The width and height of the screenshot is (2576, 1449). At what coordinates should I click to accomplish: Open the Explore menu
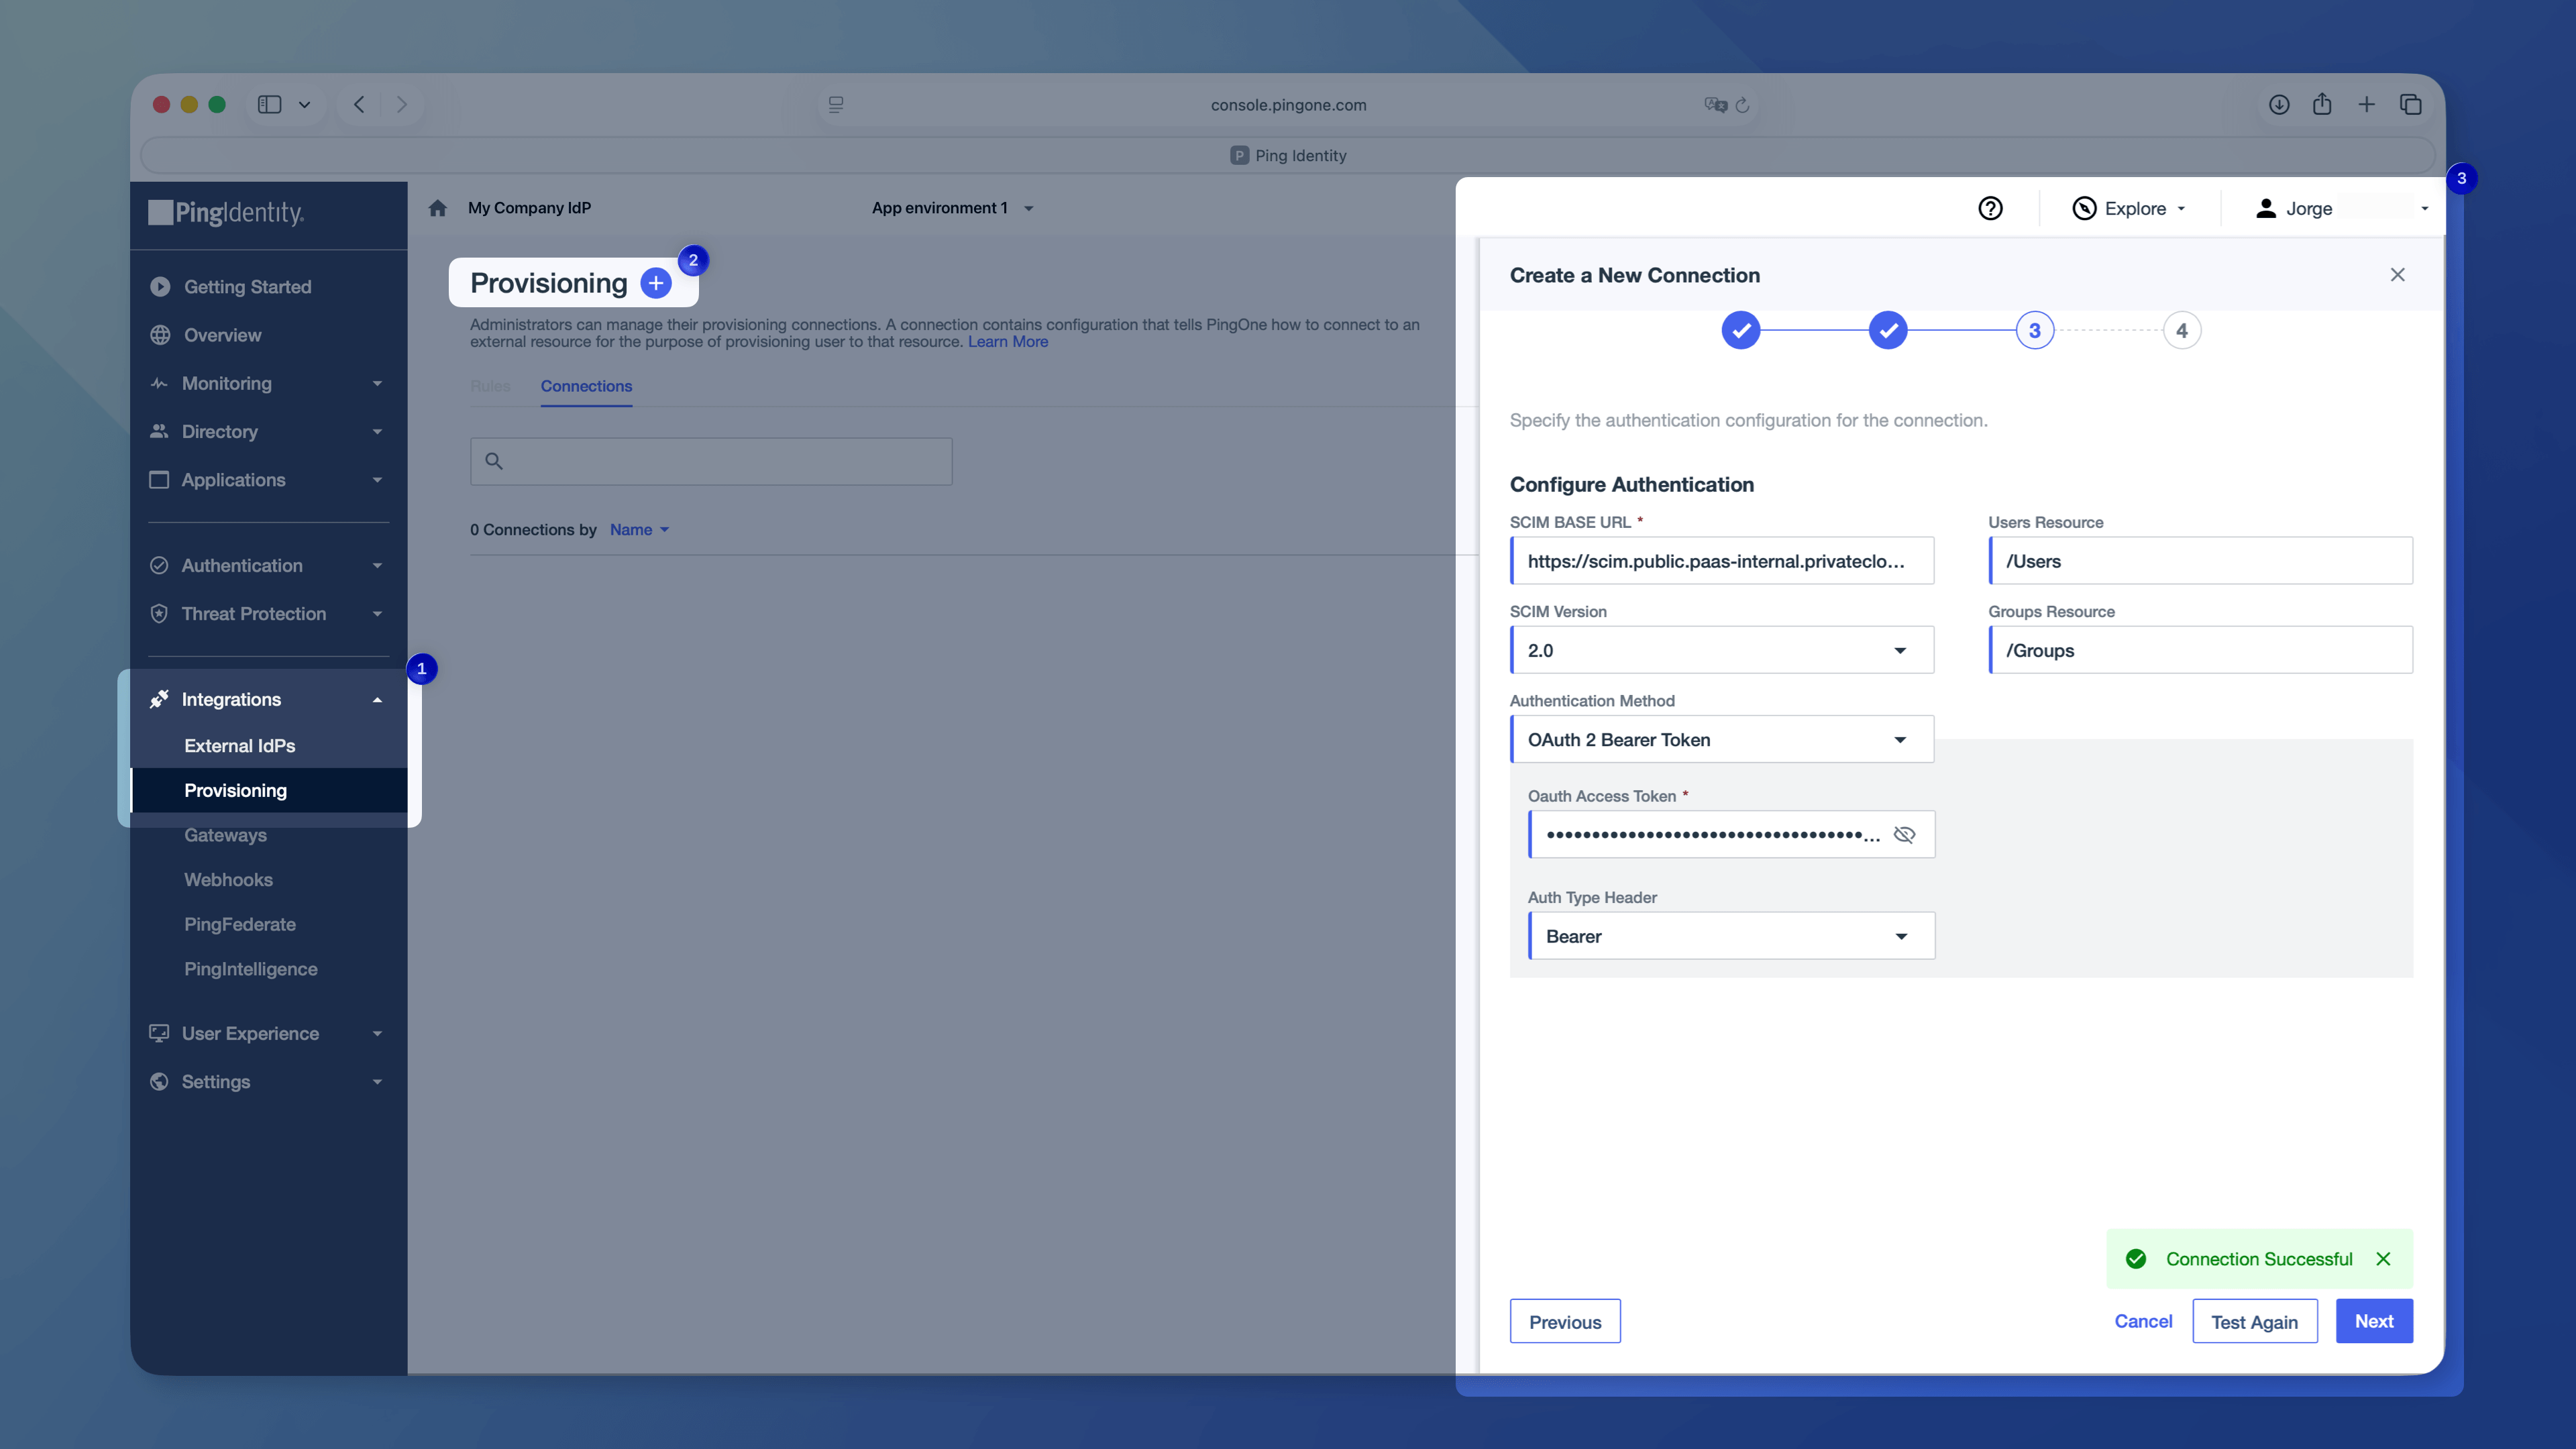click(2129, 208)
